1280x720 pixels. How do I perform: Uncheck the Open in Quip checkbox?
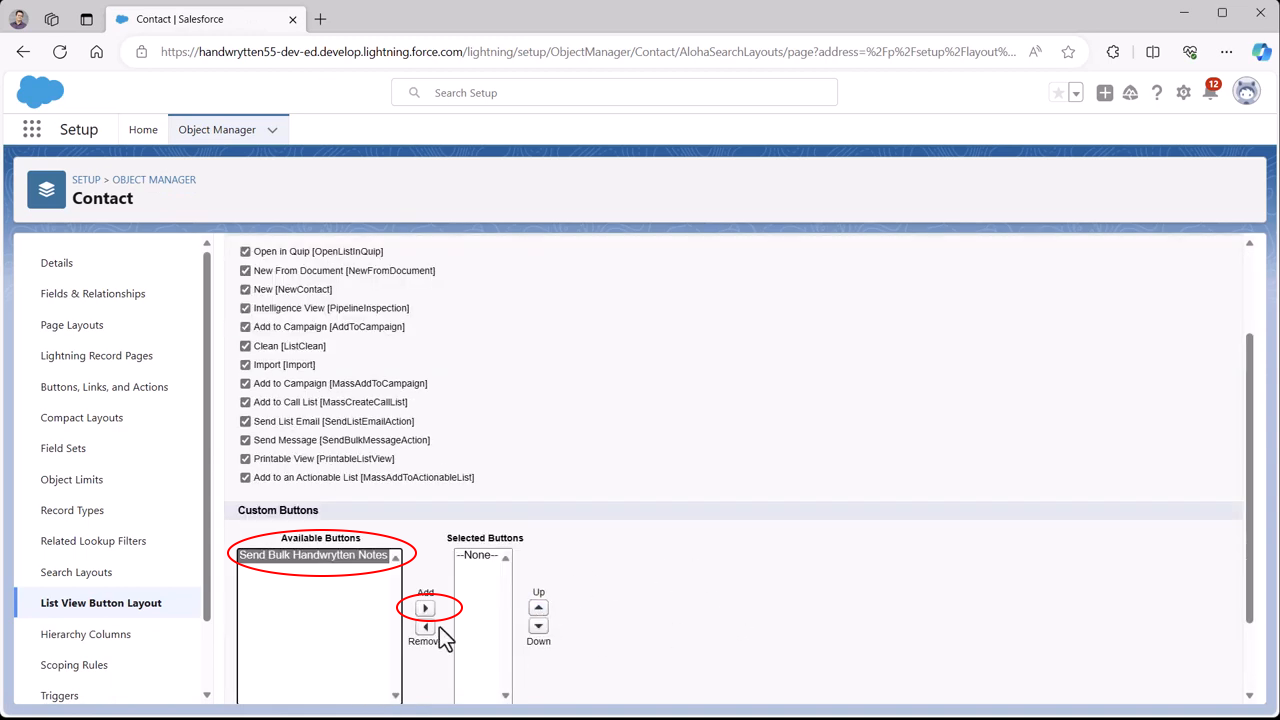245,252
